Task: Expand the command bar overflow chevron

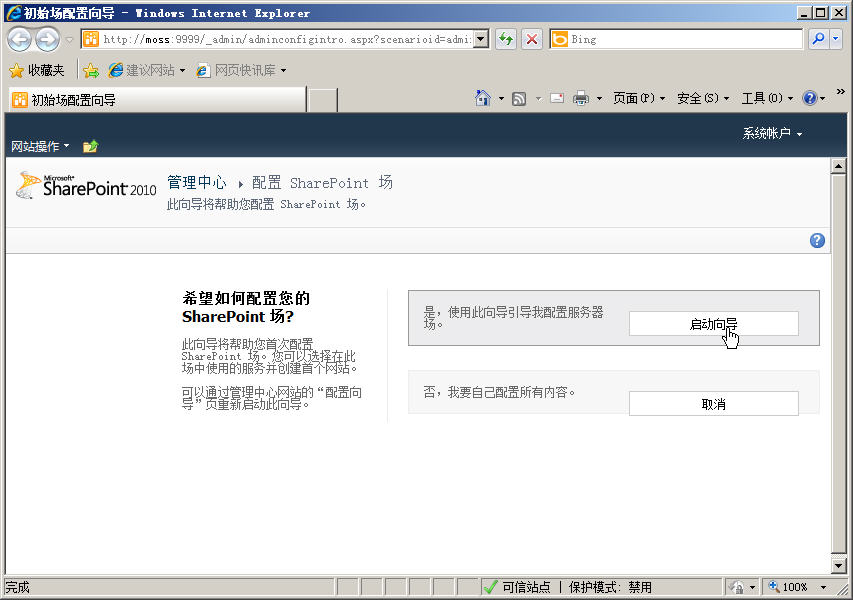Action: 840,91
